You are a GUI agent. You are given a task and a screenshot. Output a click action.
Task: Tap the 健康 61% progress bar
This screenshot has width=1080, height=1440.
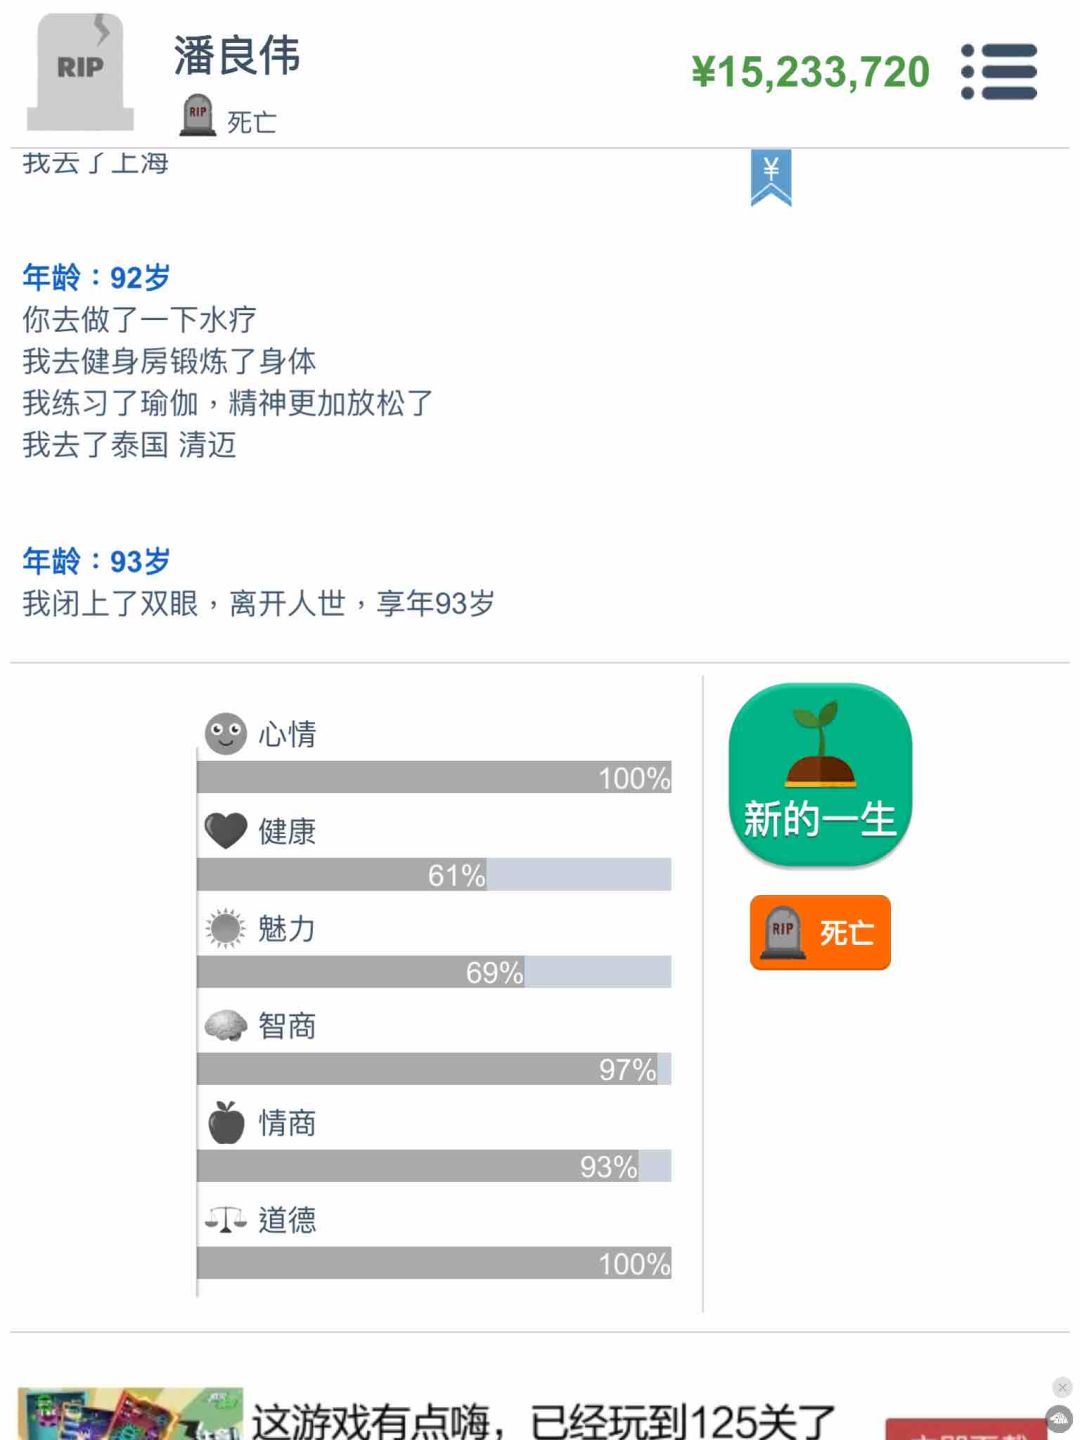point(434,874)
